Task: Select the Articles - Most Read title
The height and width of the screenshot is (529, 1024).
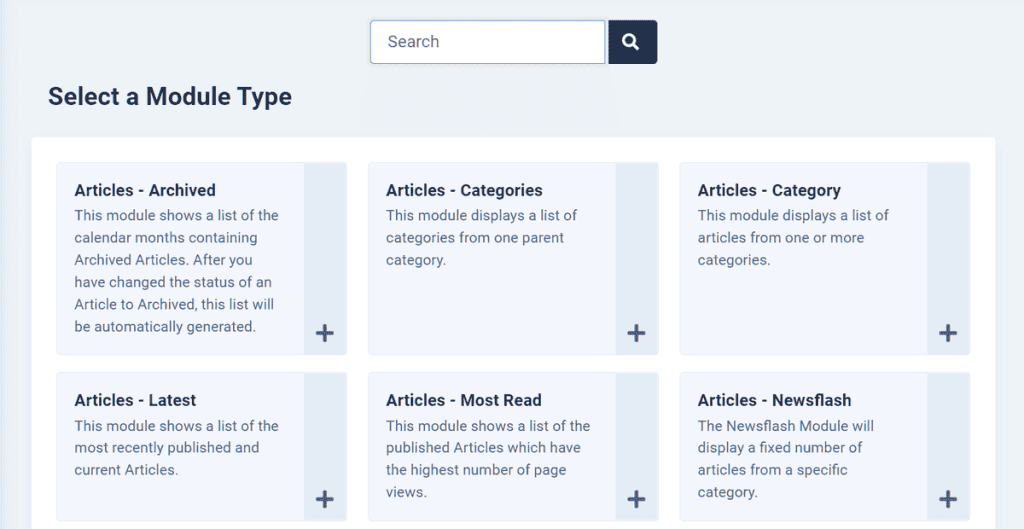Action: coord(464,400)
